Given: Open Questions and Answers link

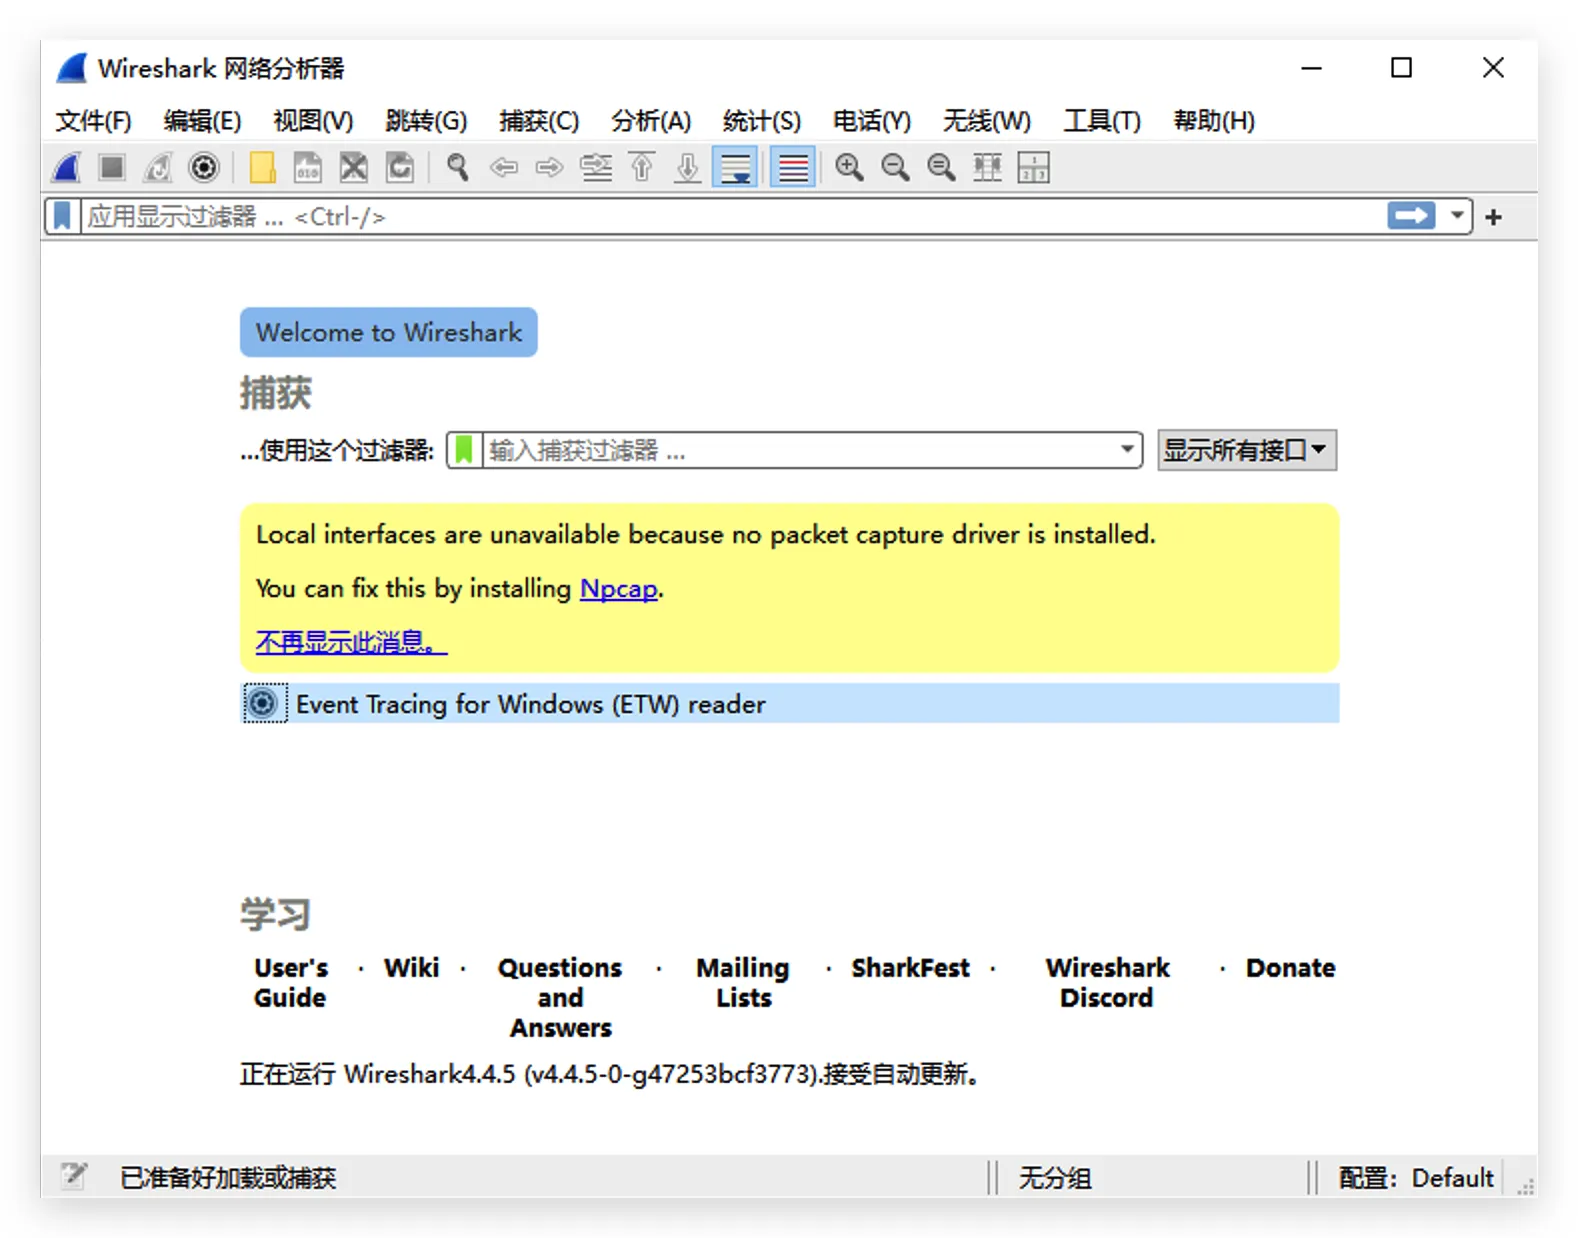Looking at the screenshot, I should [x=560, y=997].
